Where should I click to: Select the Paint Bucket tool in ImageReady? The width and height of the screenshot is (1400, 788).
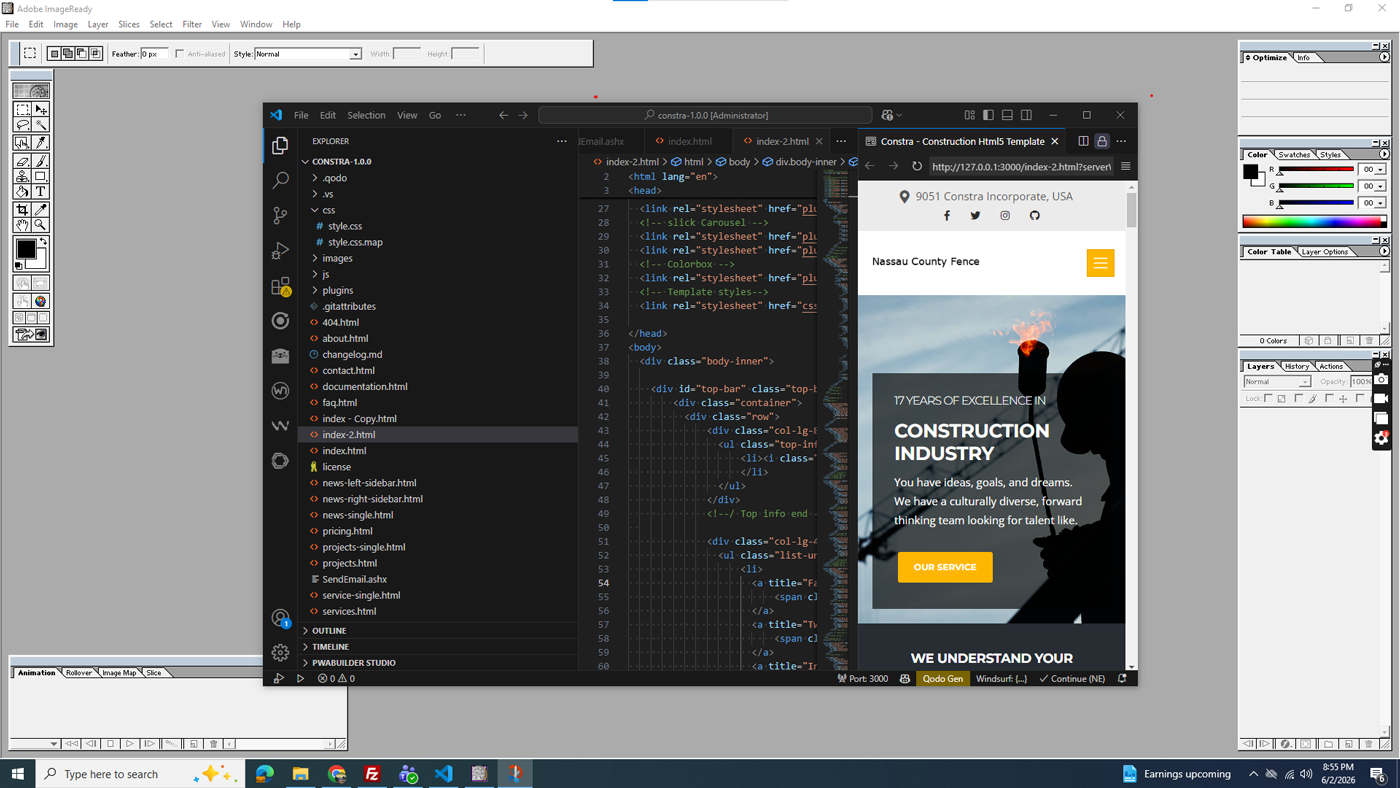[x=22, y=191]
